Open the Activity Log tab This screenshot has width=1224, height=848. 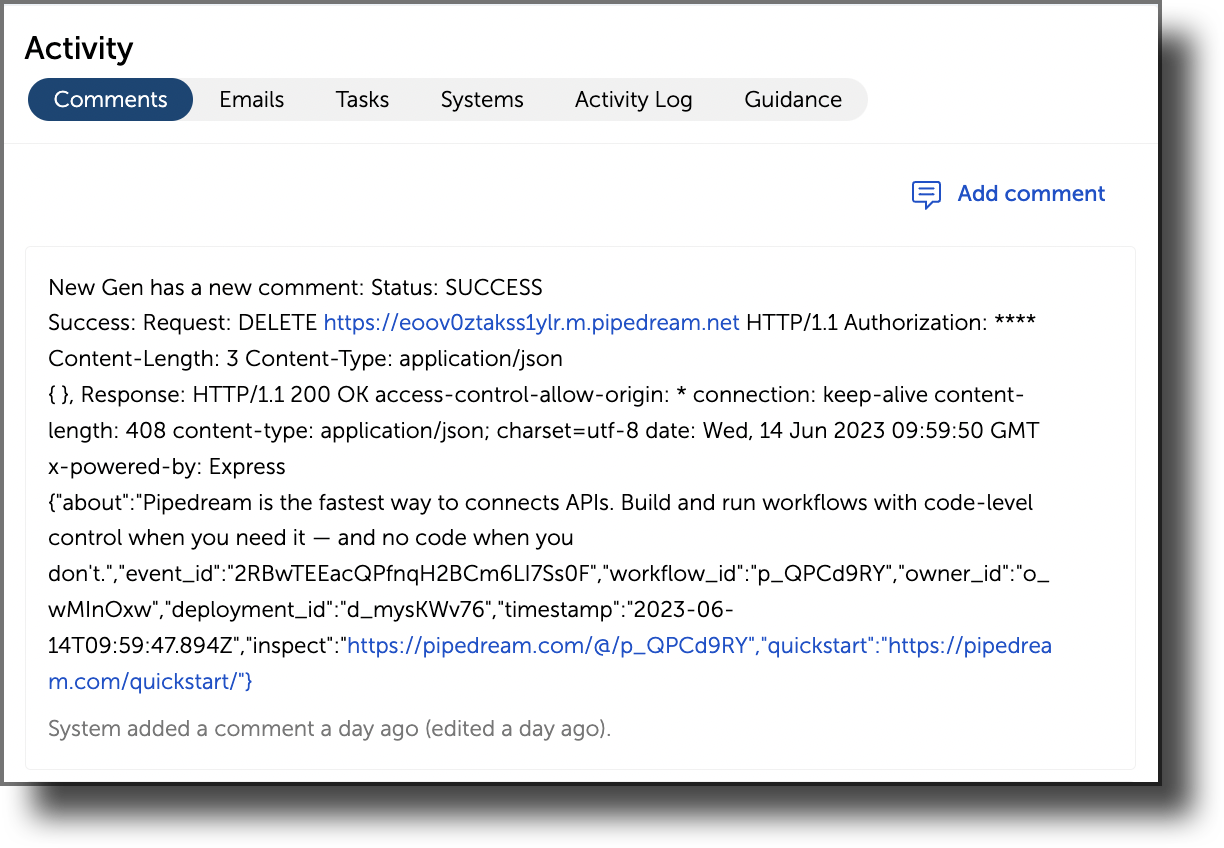tap(633, 99)
